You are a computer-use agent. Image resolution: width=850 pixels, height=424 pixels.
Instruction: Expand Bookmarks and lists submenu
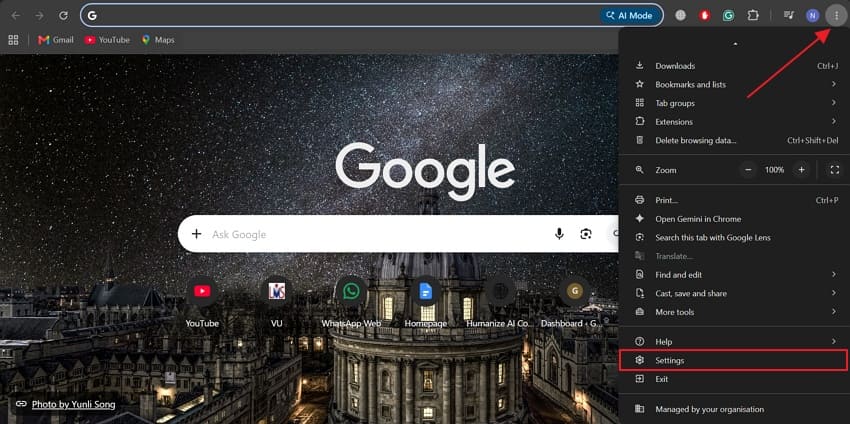(735, 85)
